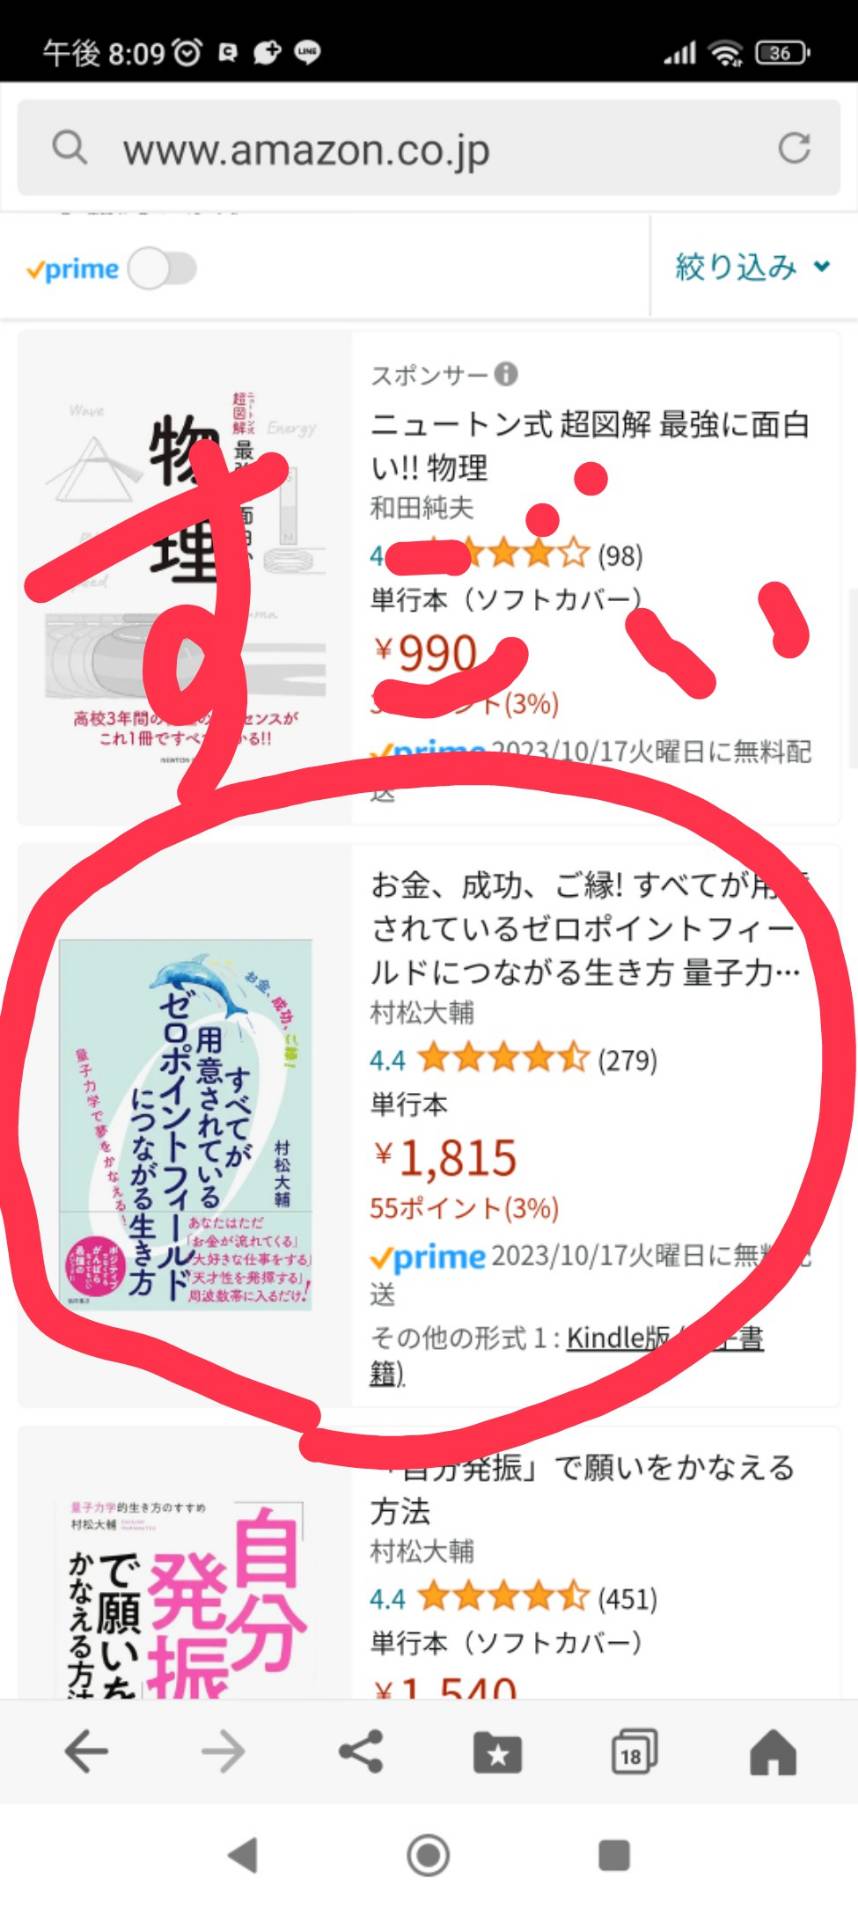Tap the browser home icon
Screen dimensions: 858x1907
(772, 1752)
